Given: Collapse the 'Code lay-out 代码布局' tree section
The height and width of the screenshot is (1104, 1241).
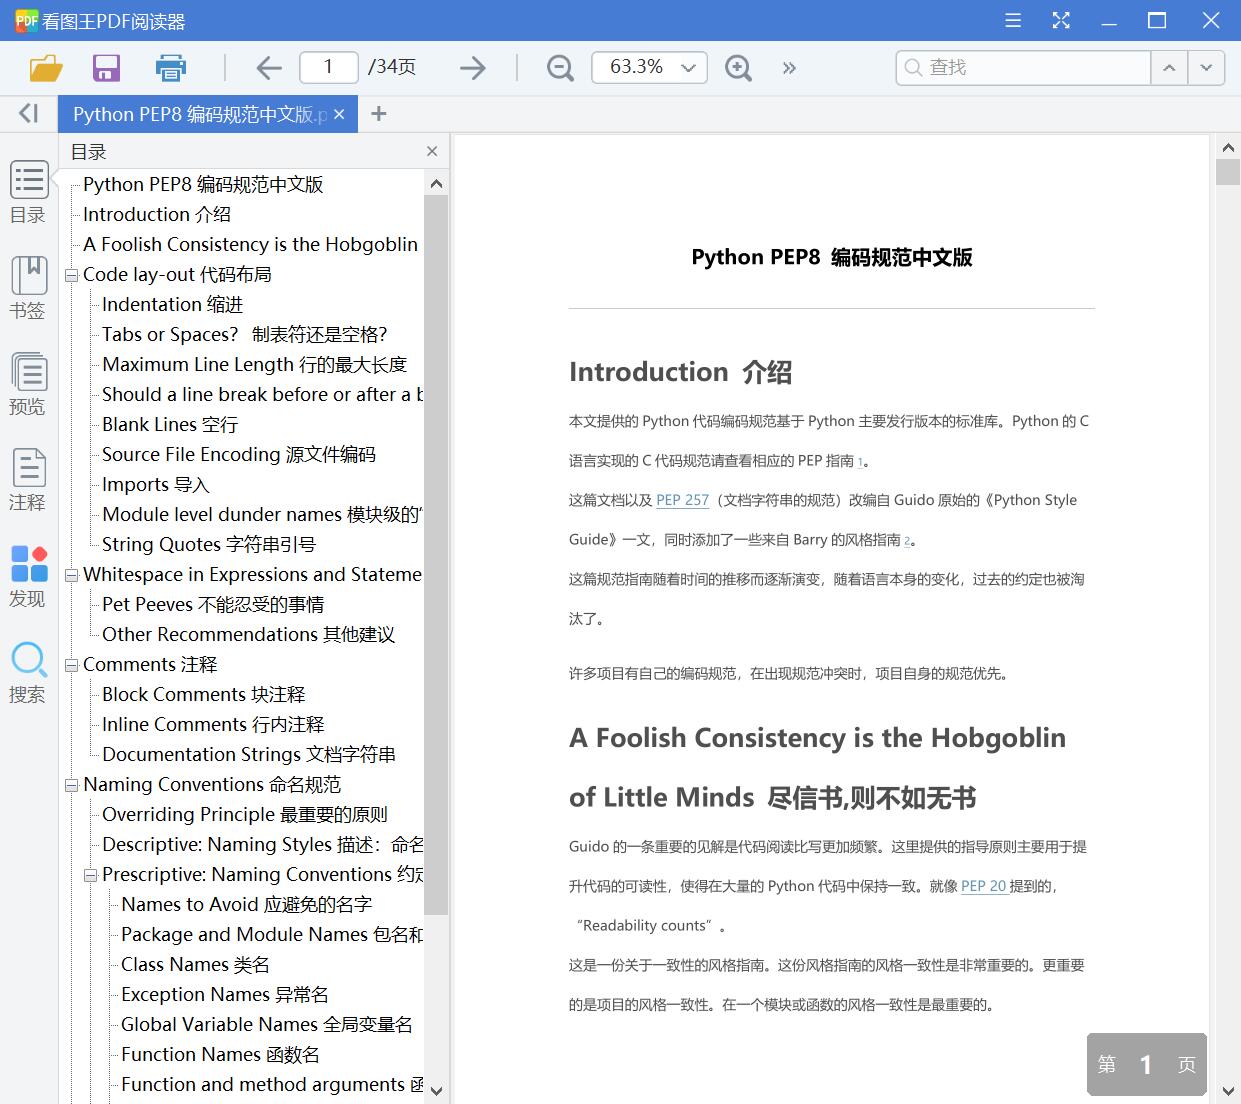Looking at the screenshot, I should pos(71,274).
